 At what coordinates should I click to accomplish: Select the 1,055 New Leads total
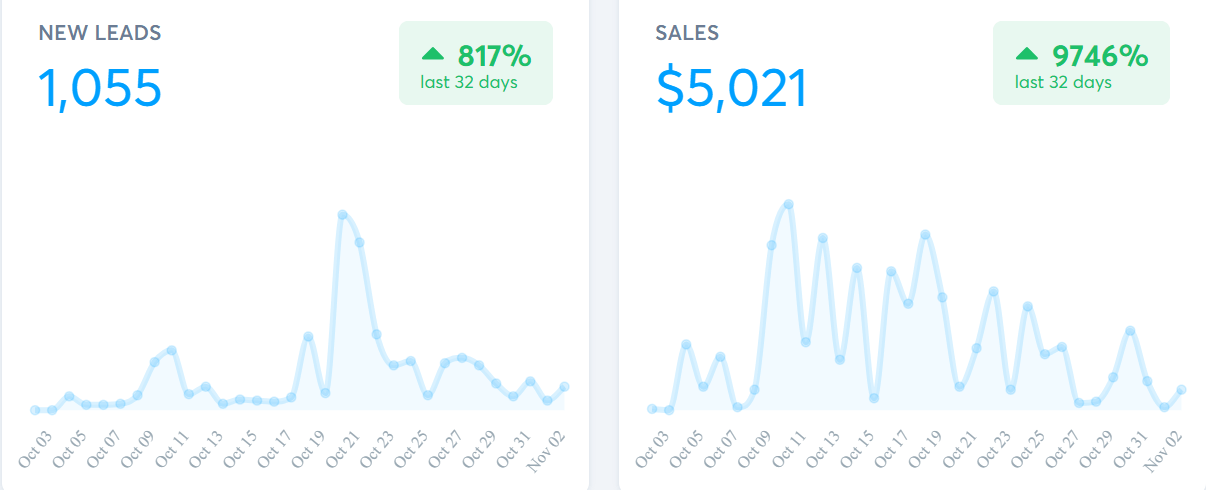[100, 88]
